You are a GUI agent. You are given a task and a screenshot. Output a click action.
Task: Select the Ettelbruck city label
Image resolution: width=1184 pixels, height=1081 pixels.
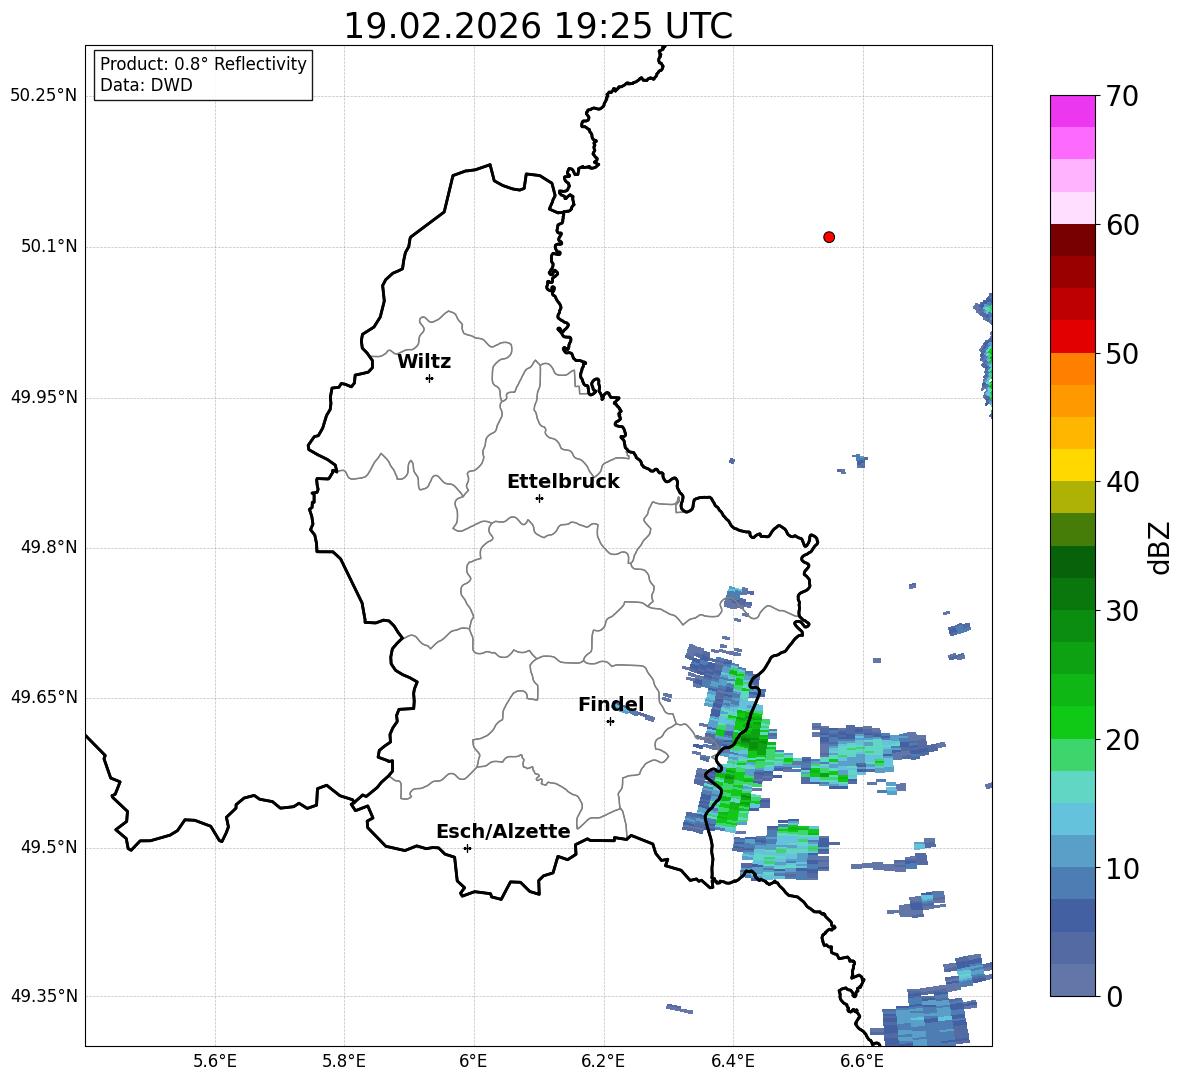[x=563, y=482]
